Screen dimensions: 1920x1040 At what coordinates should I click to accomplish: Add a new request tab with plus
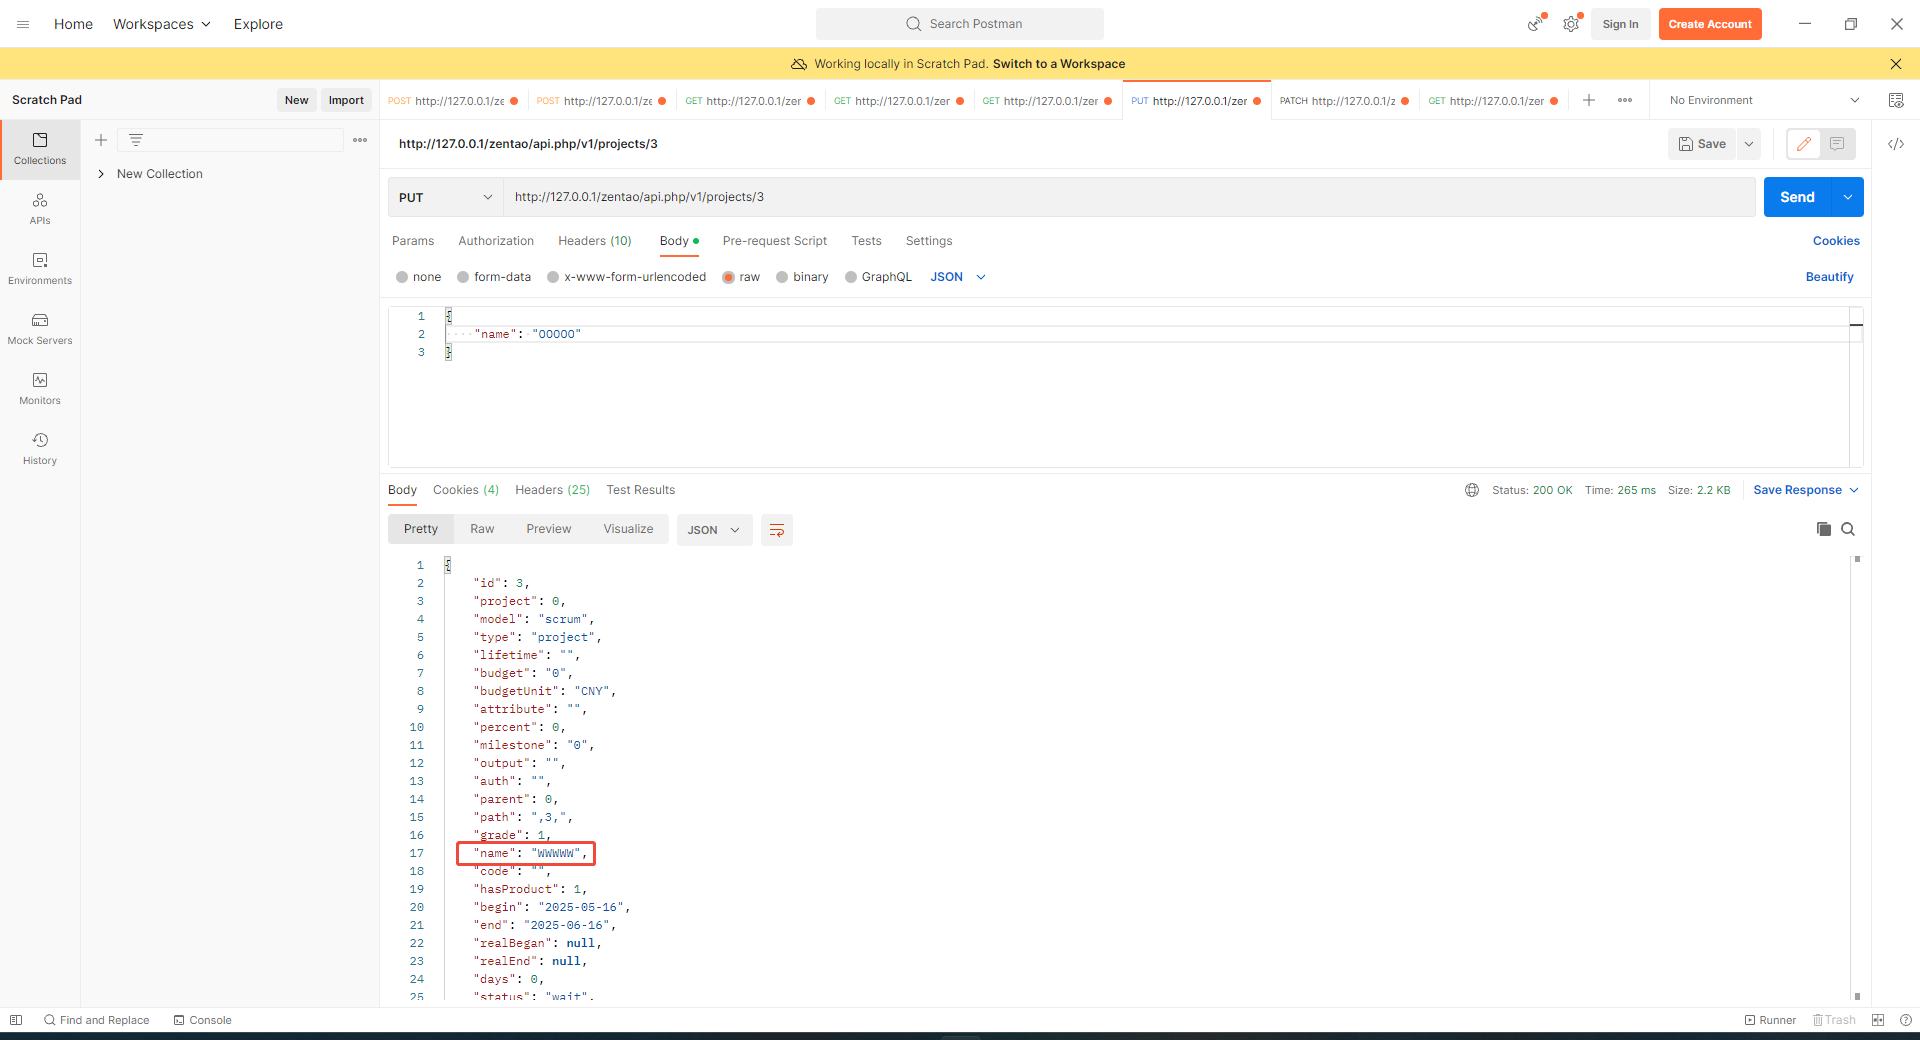tap(1589, 100)
